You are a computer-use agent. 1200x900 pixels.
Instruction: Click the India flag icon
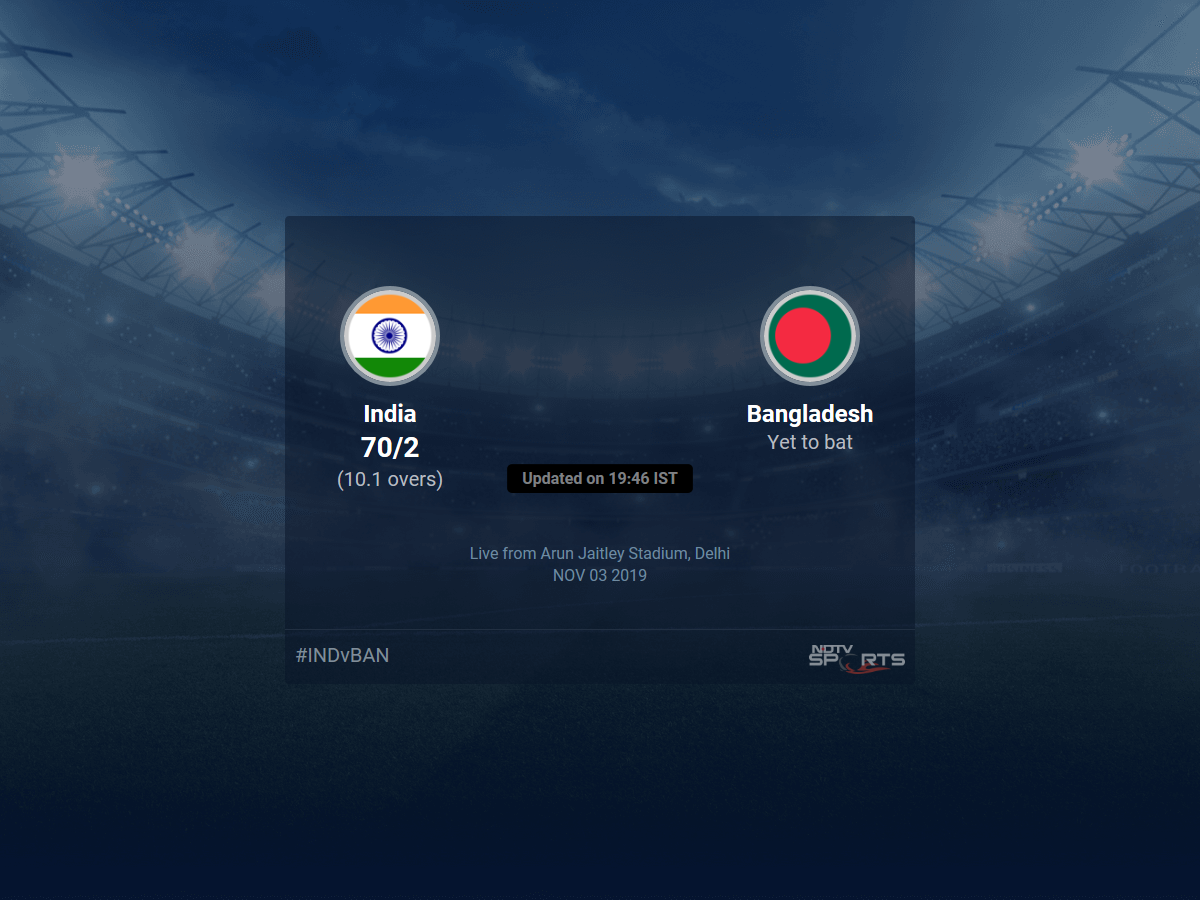(390, 336)
